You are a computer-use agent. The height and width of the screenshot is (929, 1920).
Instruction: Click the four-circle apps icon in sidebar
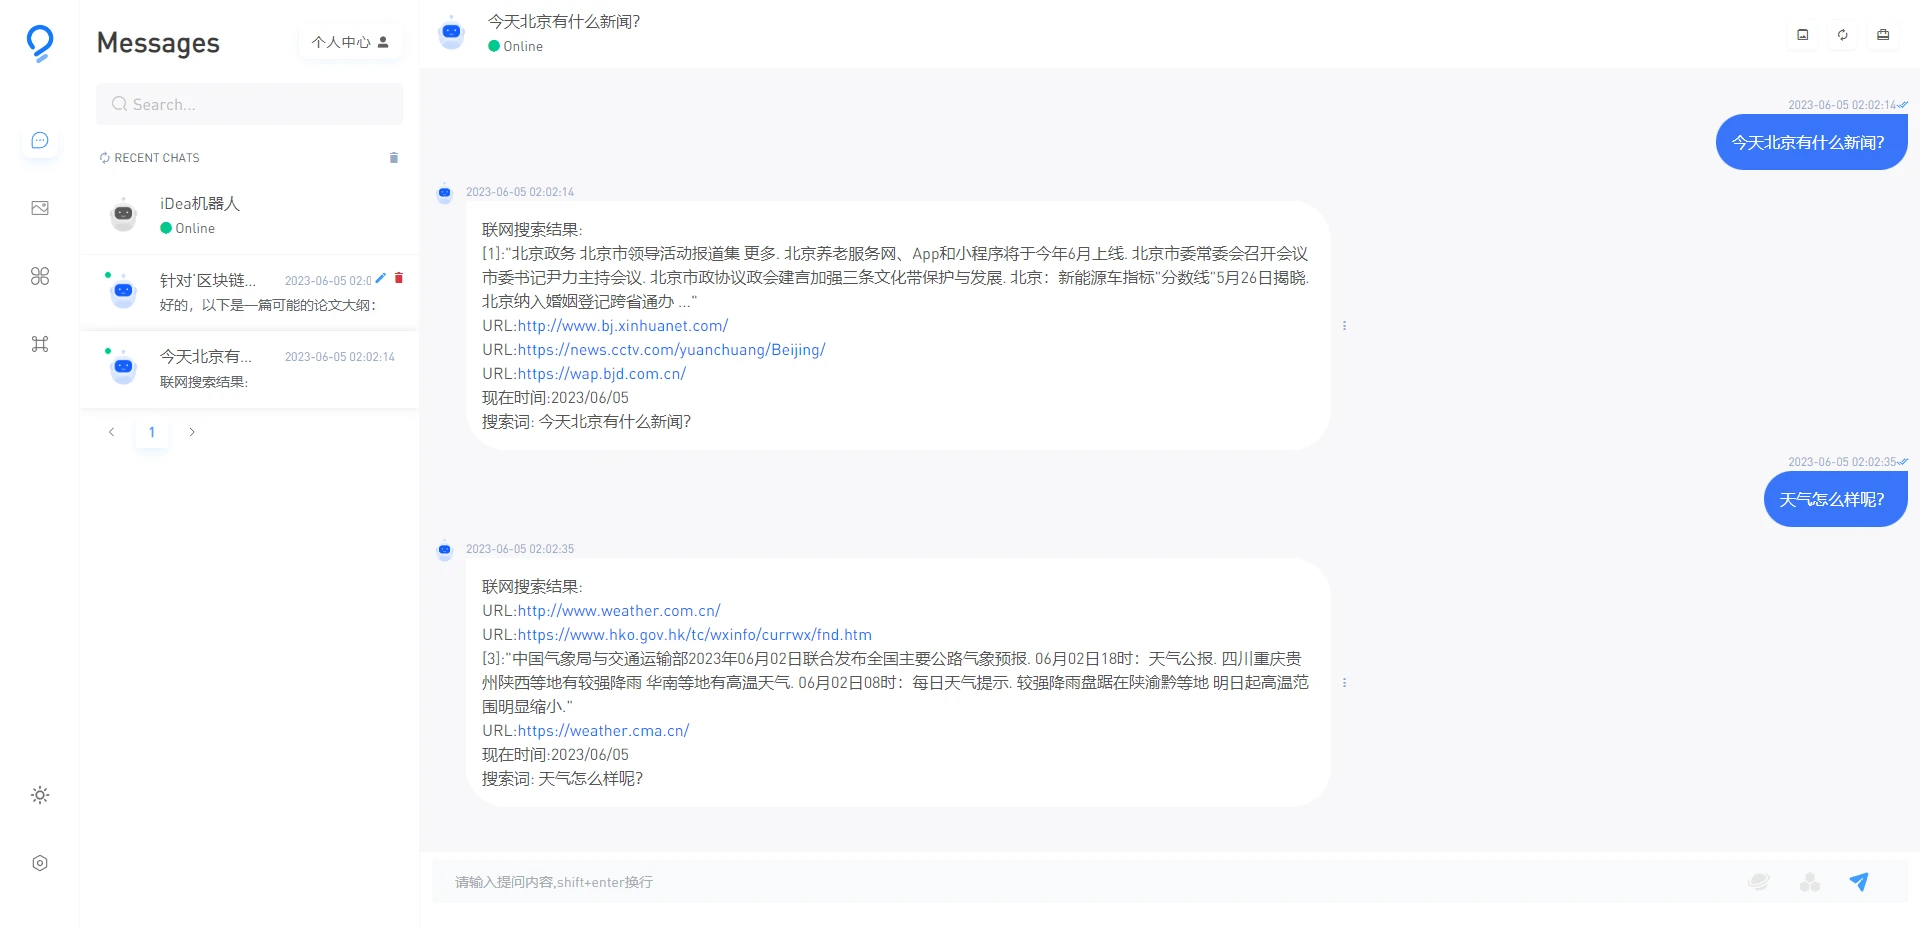coord(40,276)
